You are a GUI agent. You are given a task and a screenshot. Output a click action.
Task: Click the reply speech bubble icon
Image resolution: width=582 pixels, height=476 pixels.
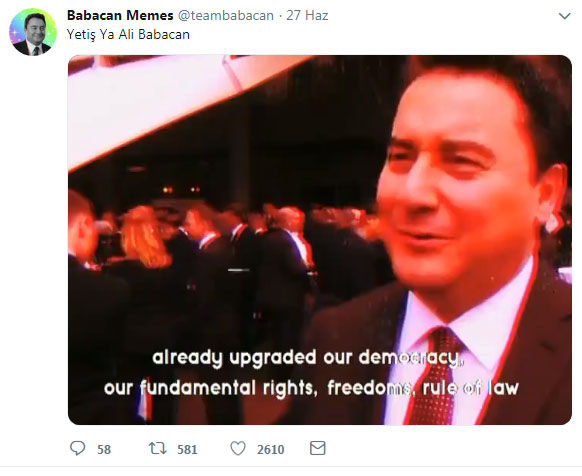tap(78, 448)
